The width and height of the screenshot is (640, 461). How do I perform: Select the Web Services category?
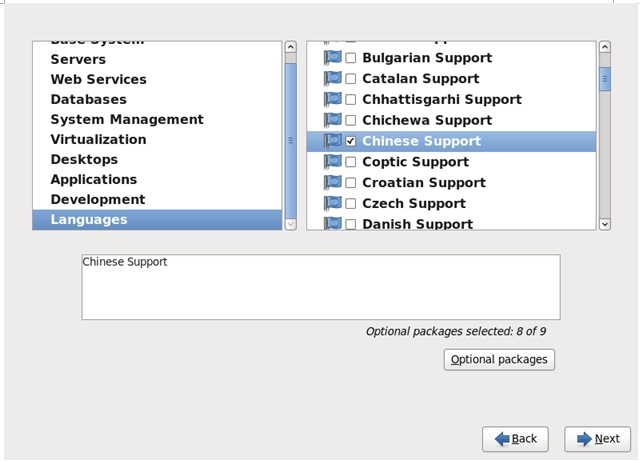click(x=157, y=80)
